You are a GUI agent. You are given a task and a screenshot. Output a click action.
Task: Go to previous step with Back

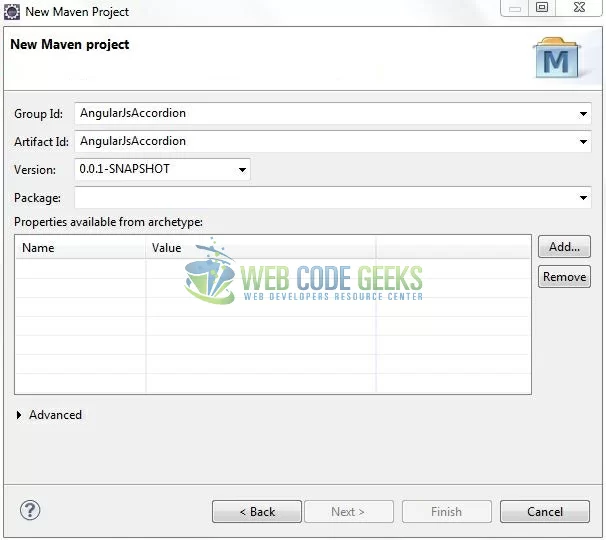[257, 511]
